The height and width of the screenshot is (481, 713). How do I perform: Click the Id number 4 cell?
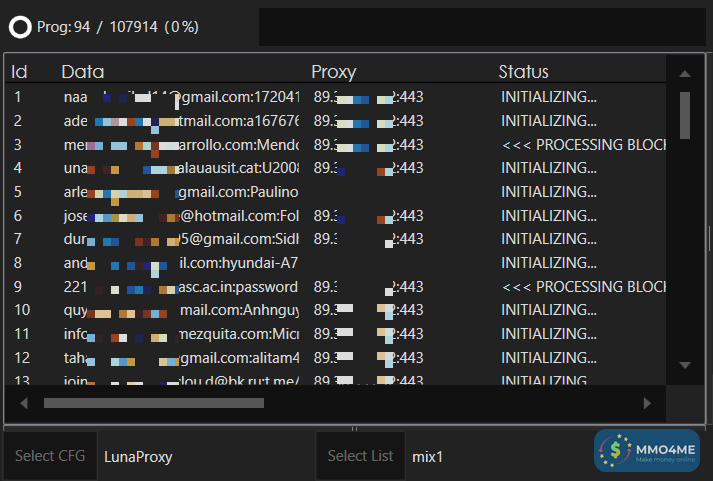coord(18,168)
